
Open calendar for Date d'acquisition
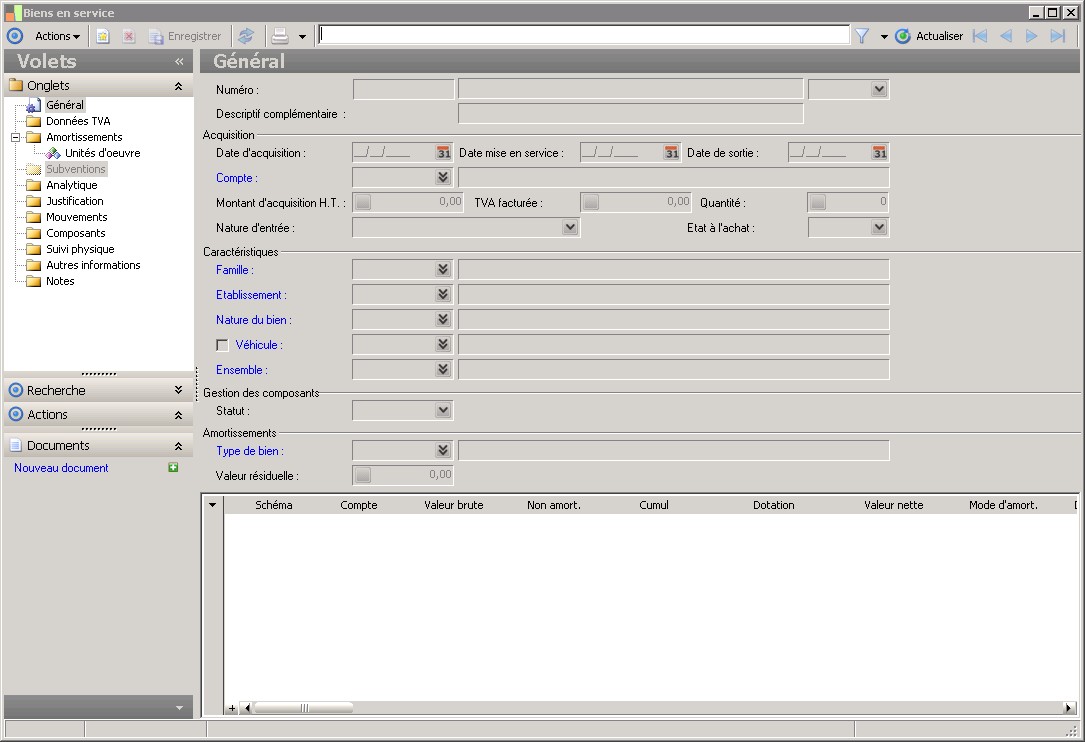click(x=443, y=153)
